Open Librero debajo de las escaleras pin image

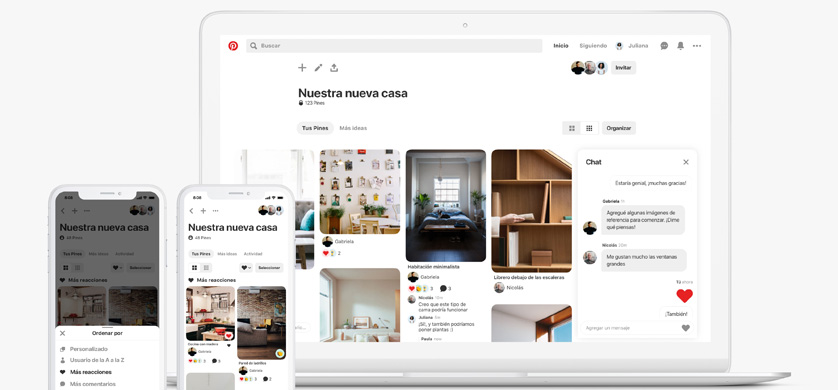coord(531,210)
